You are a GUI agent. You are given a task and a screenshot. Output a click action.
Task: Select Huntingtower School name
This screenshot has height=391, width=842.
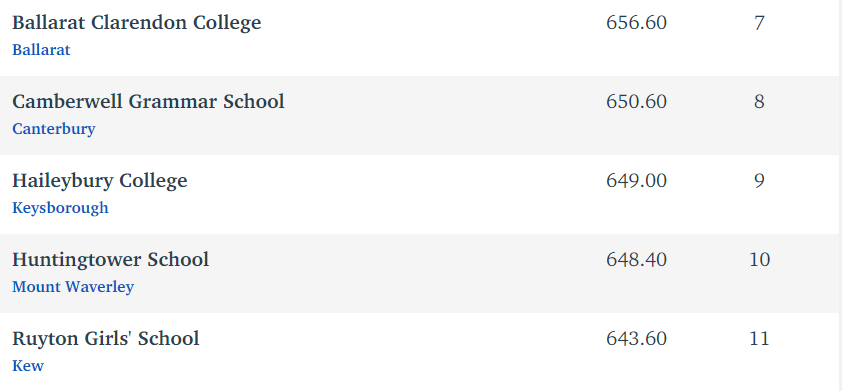pos(111,260)
